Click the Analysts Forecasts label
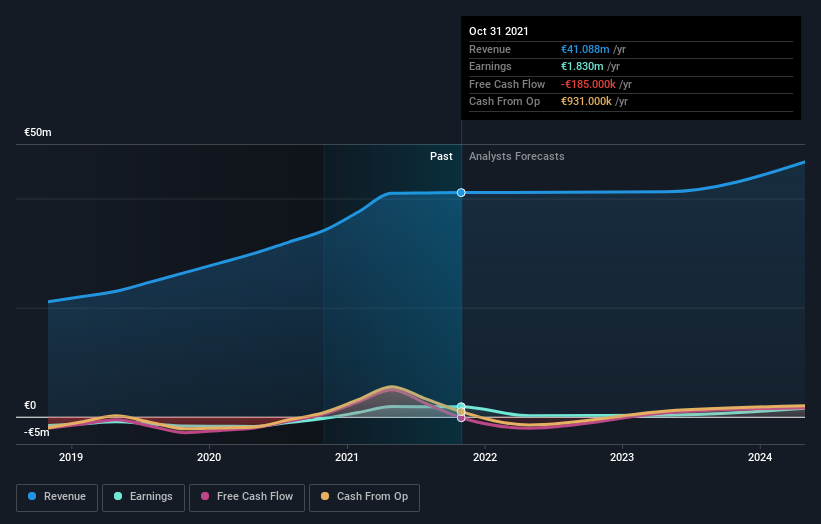Screen dimensions: 821x524 [x=516, y=156]
